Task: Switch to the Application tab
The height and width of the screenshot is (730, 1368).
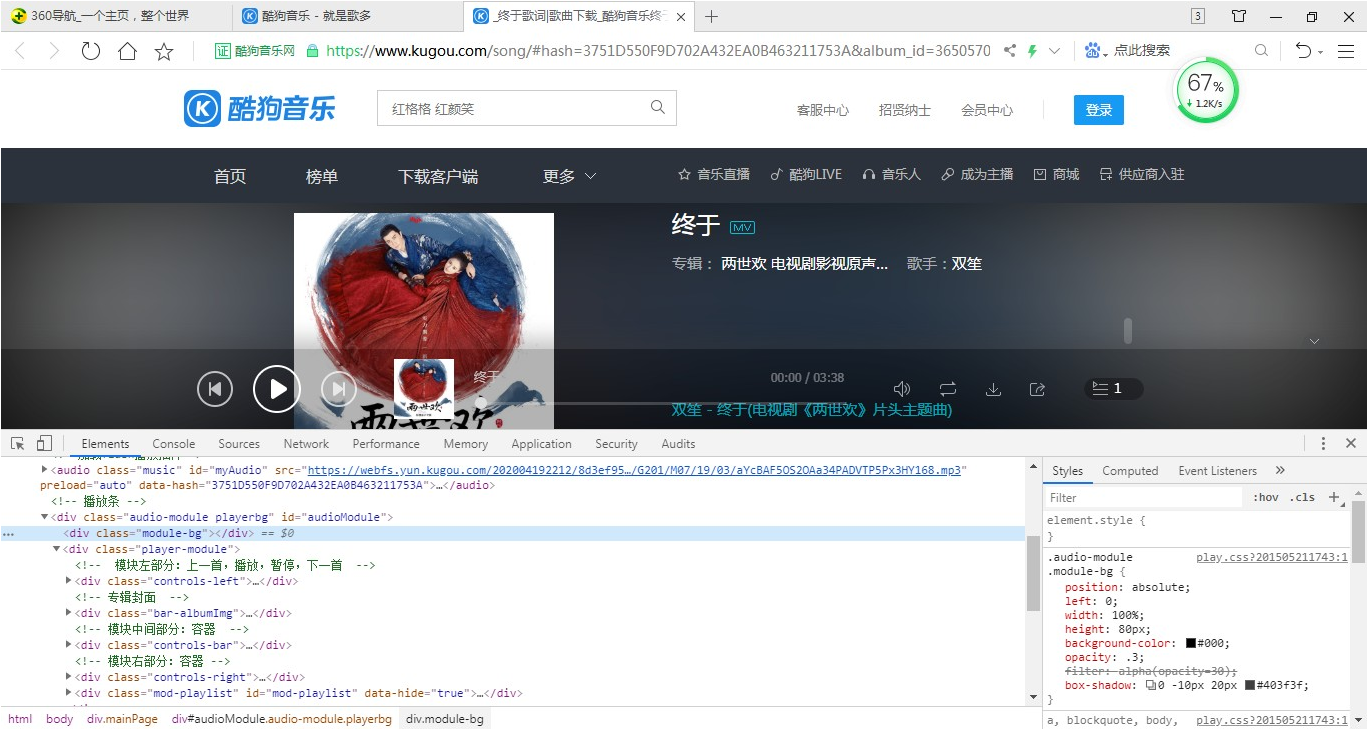Action: 542,444
